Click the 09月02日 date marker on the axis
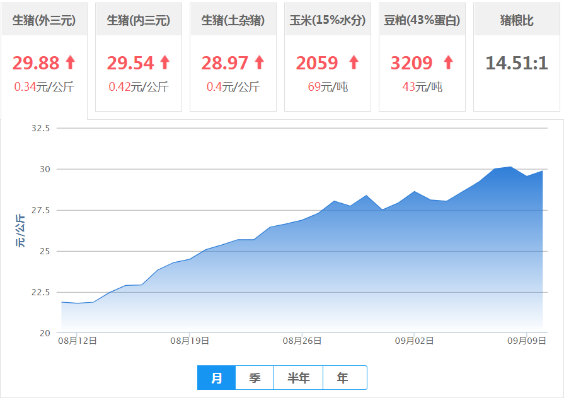Viewport: 564px width, 400px height. pyautogui.click(x=414, y=341)
